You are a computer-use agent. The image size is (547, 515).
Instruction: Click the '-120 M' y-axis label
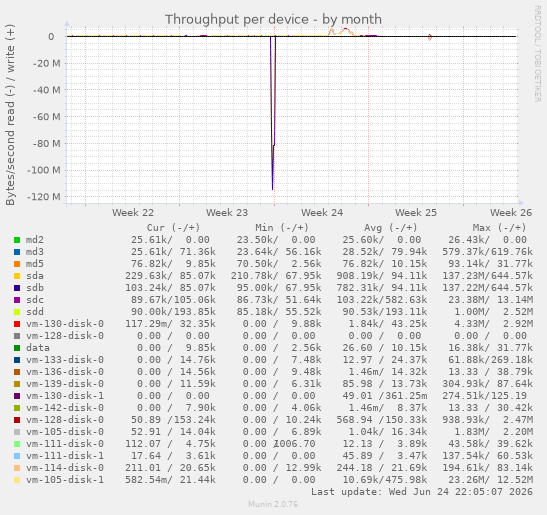click(44, 197)
